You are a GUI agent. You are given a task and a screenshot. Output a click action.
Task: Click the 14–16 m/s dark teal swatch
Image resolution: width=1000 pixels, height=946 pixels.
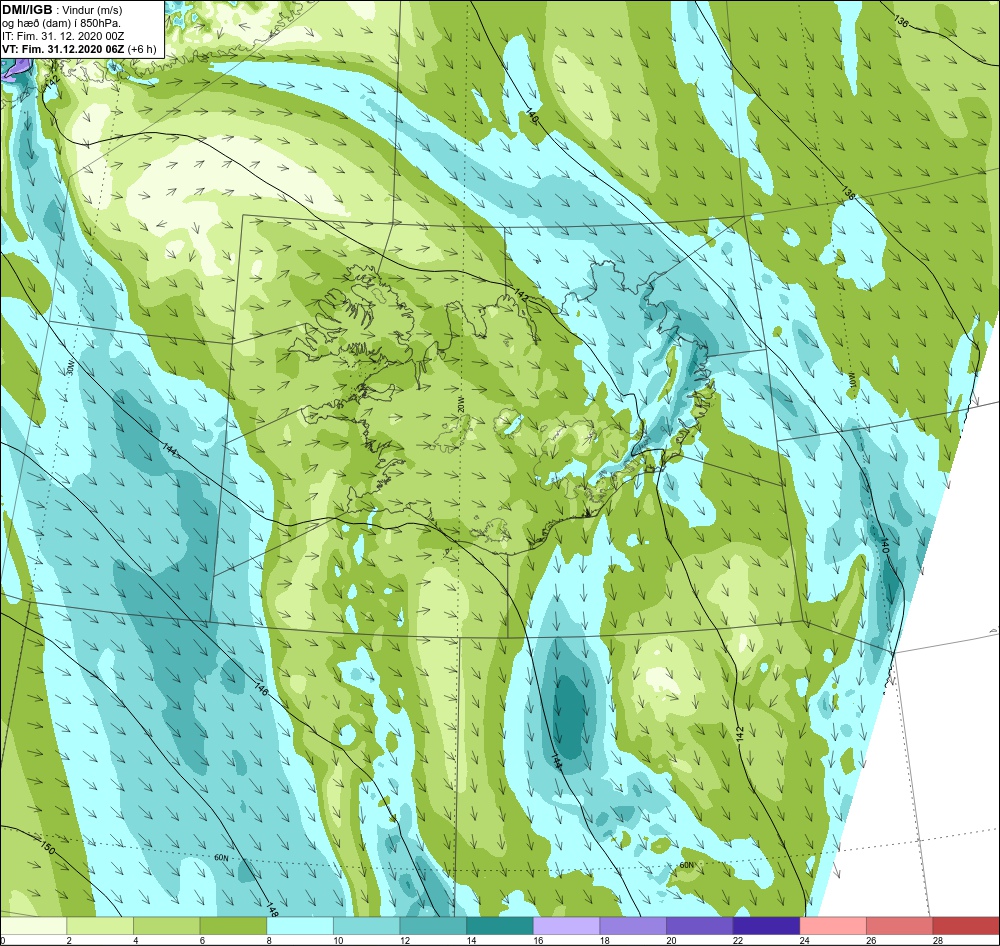(500, 926)
